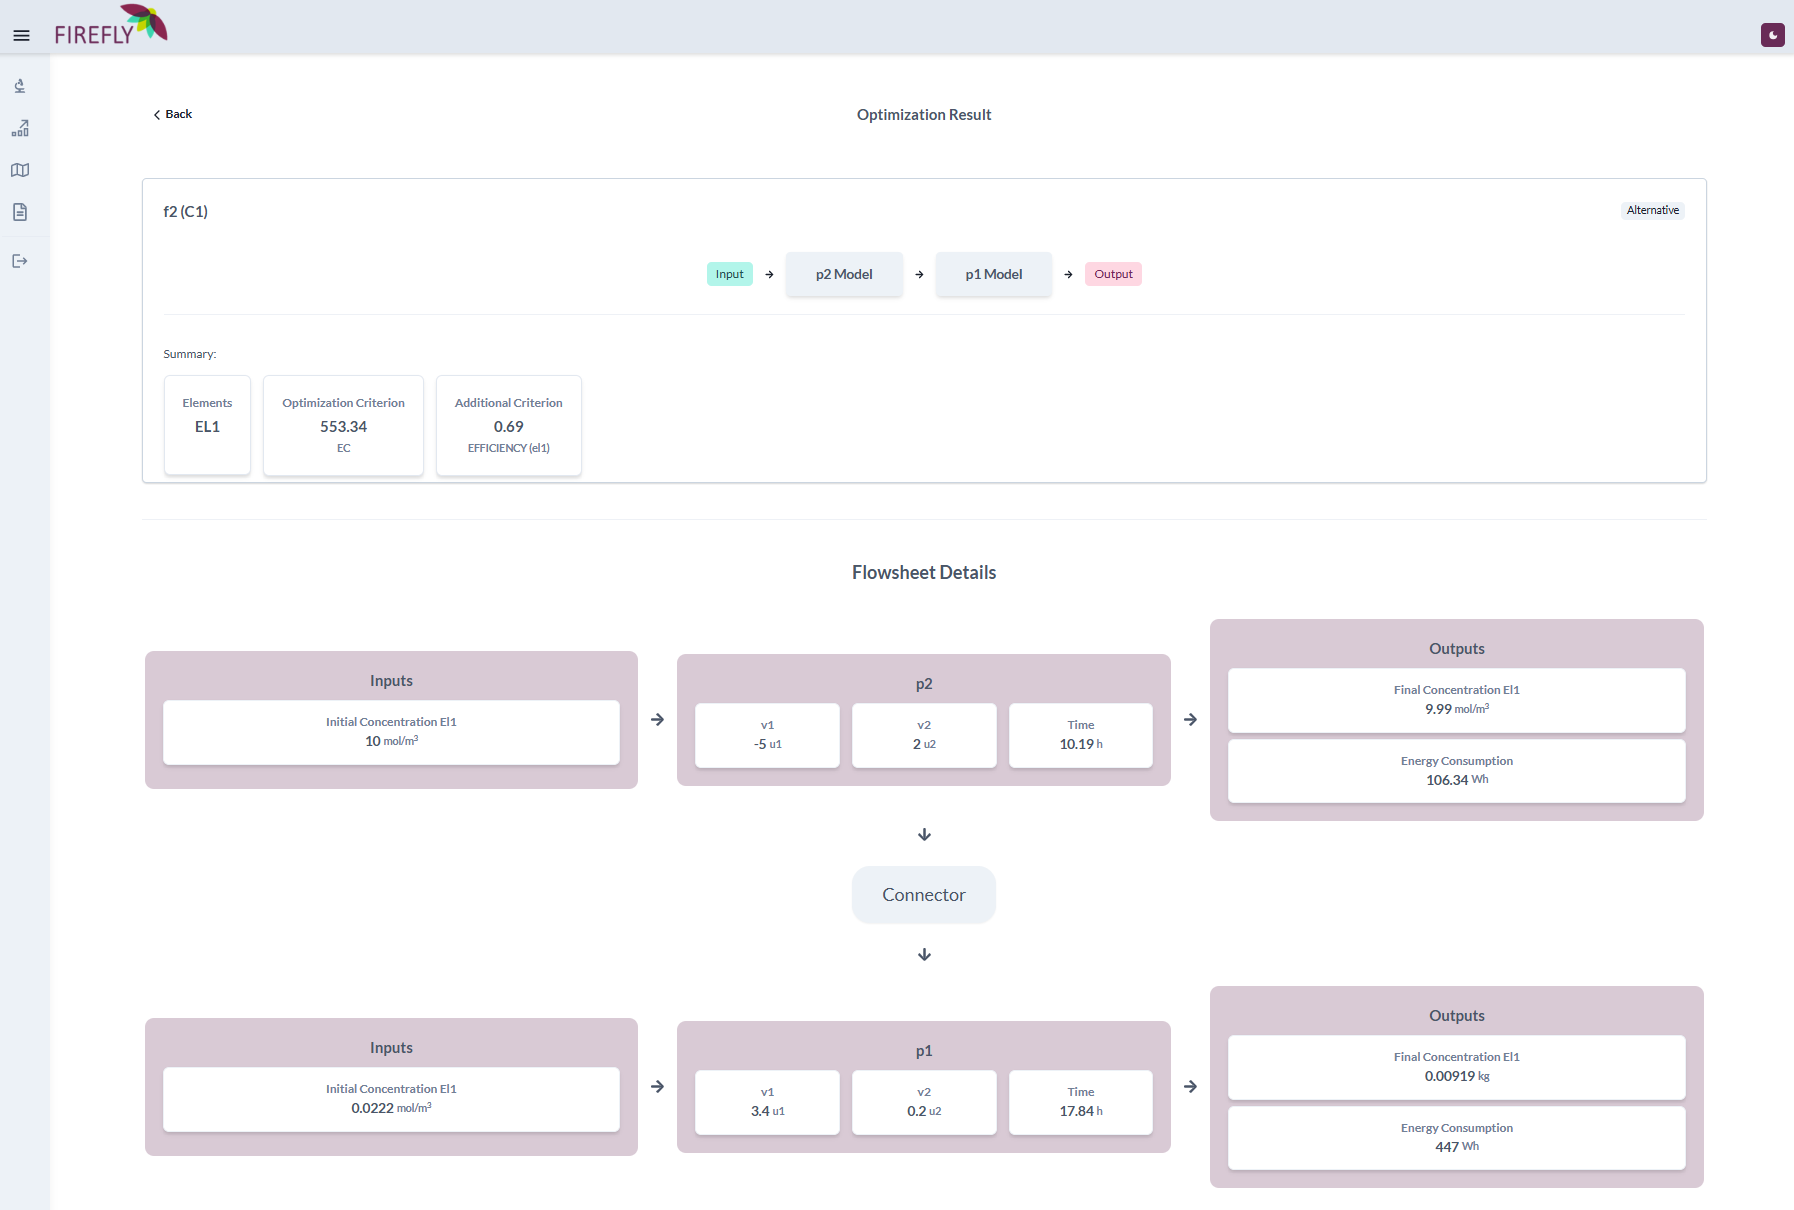
Task: Open the bar chart analytics icon
Action: [x=20, y=128]
